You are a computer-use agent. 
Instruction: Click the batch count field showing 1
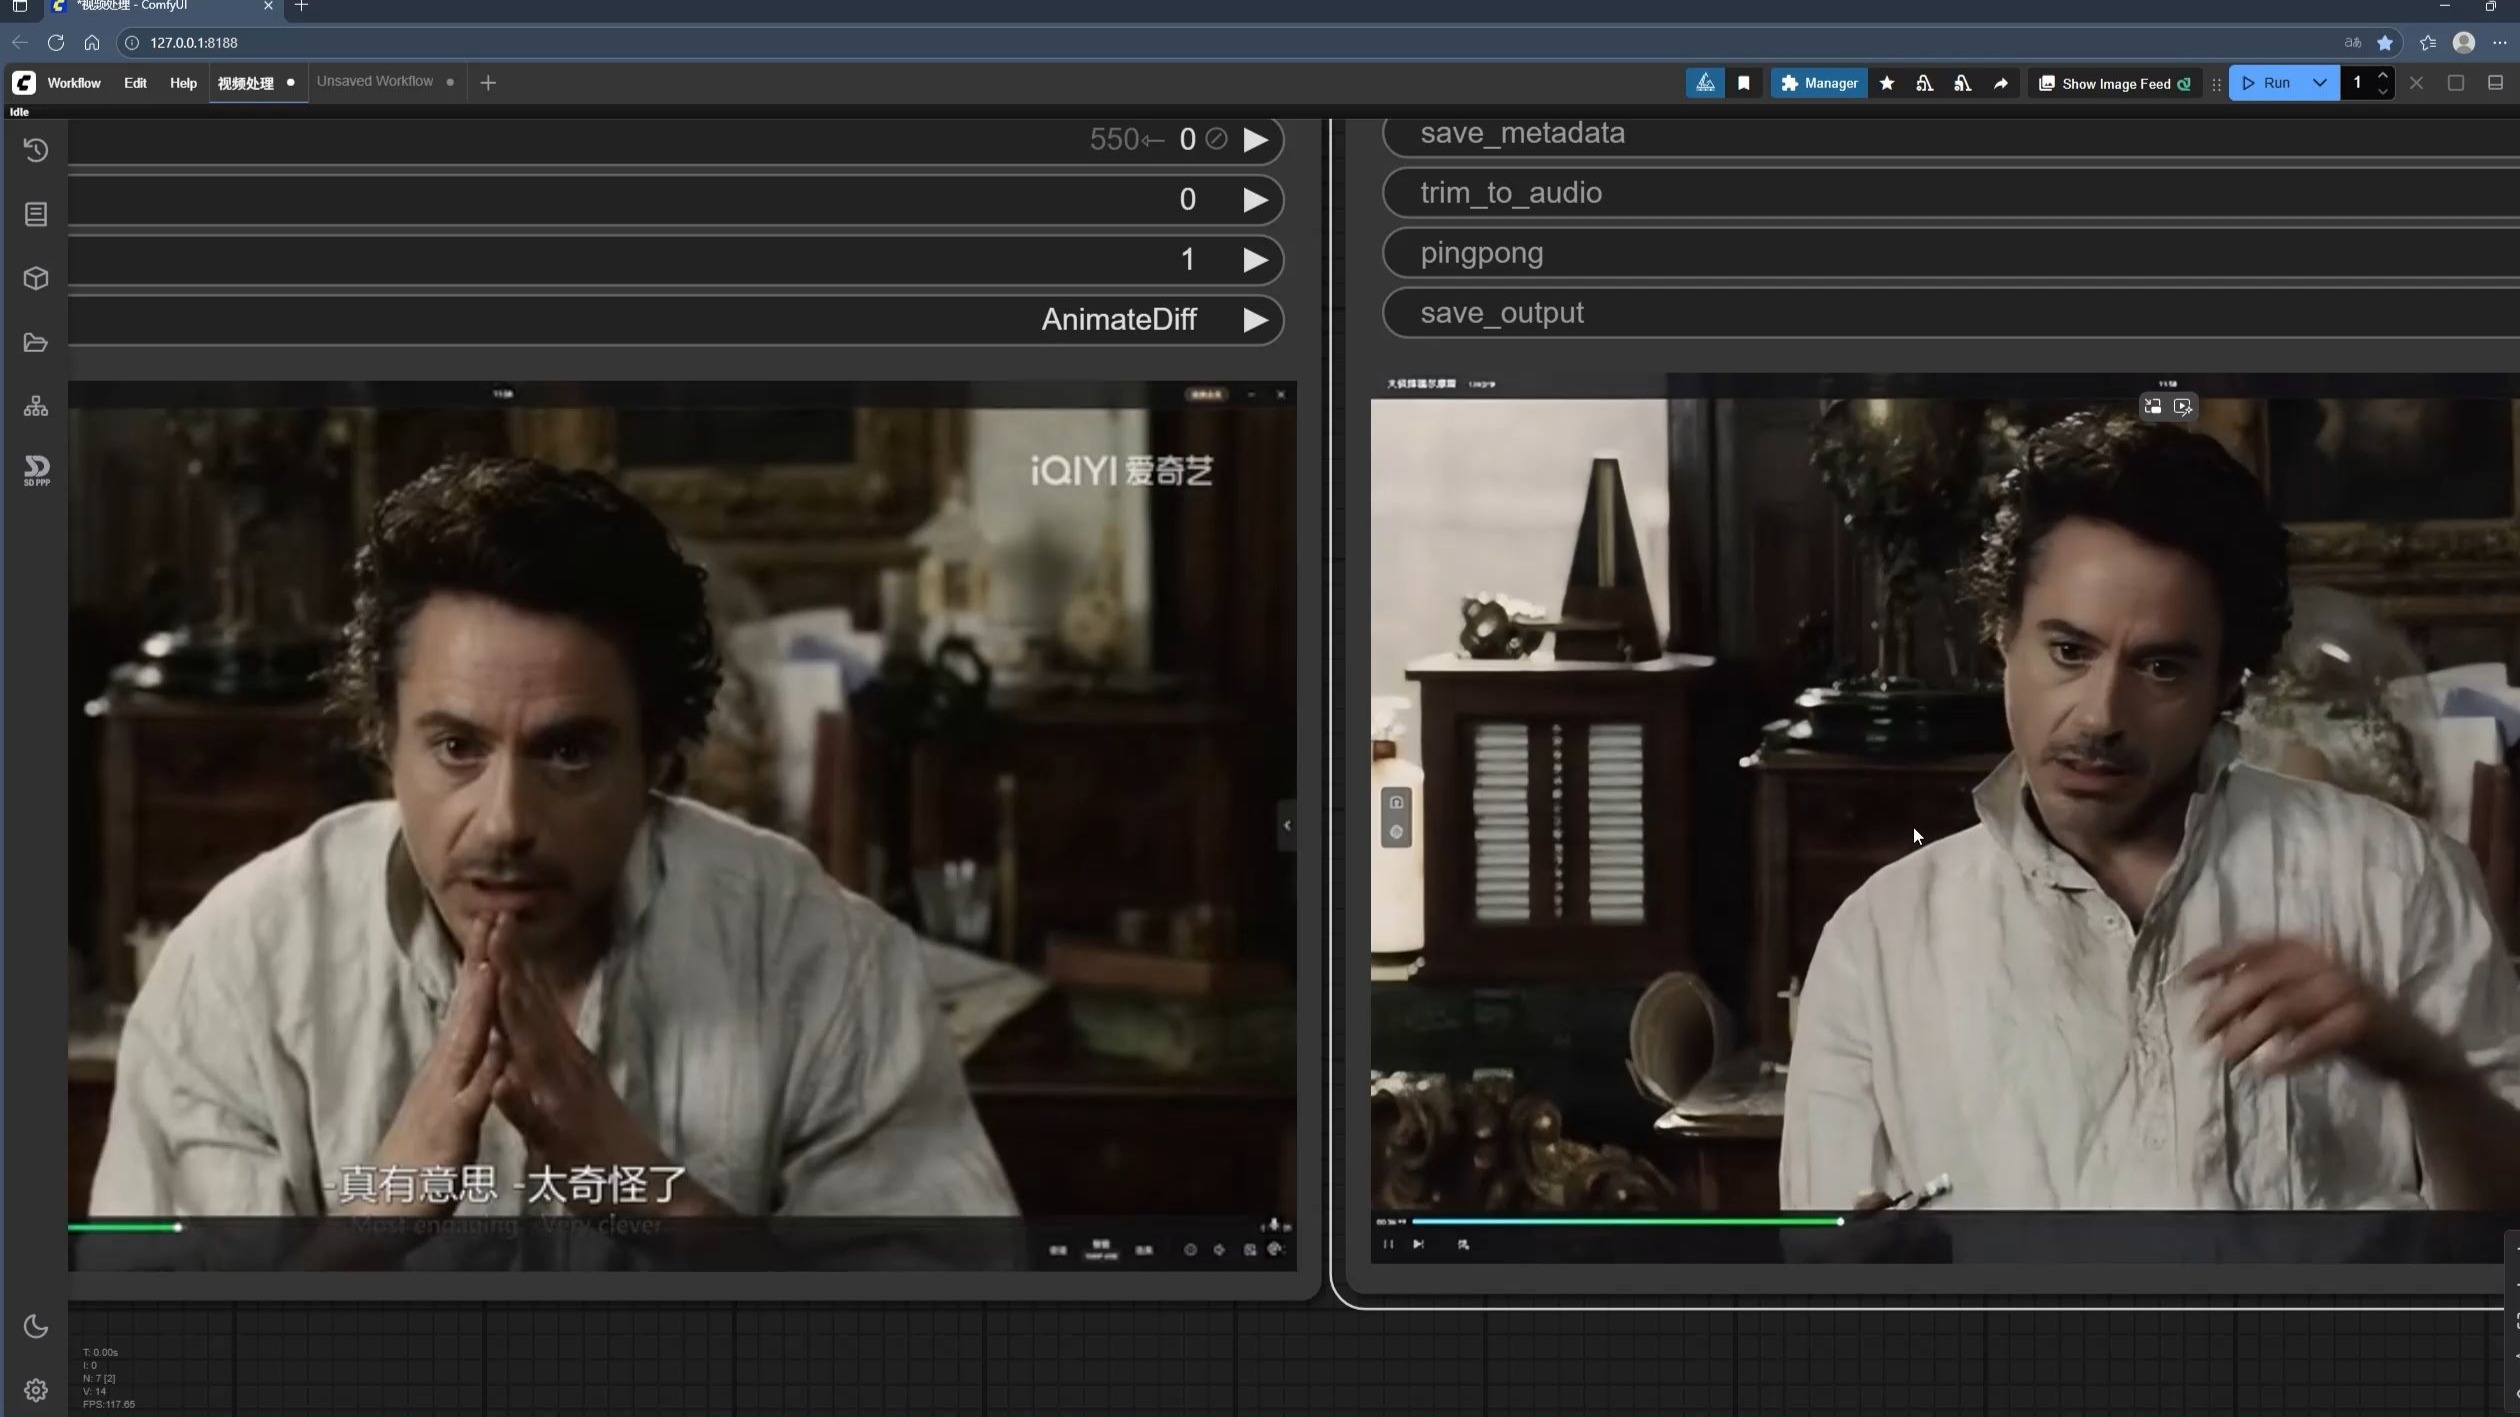coord(2357,83)
